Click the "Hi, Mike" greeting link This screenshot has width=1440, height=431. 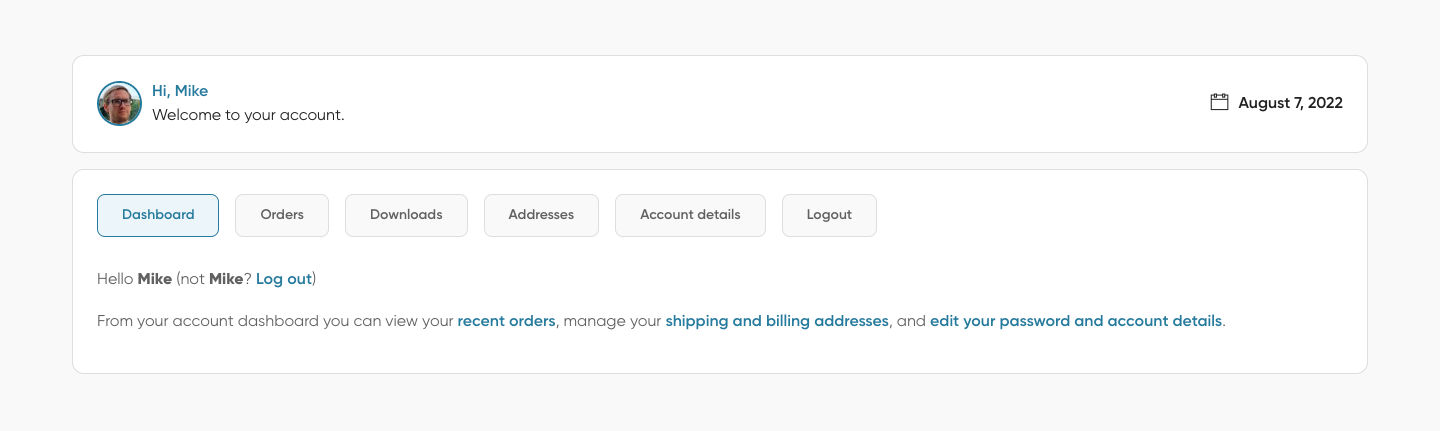[180, 91]
